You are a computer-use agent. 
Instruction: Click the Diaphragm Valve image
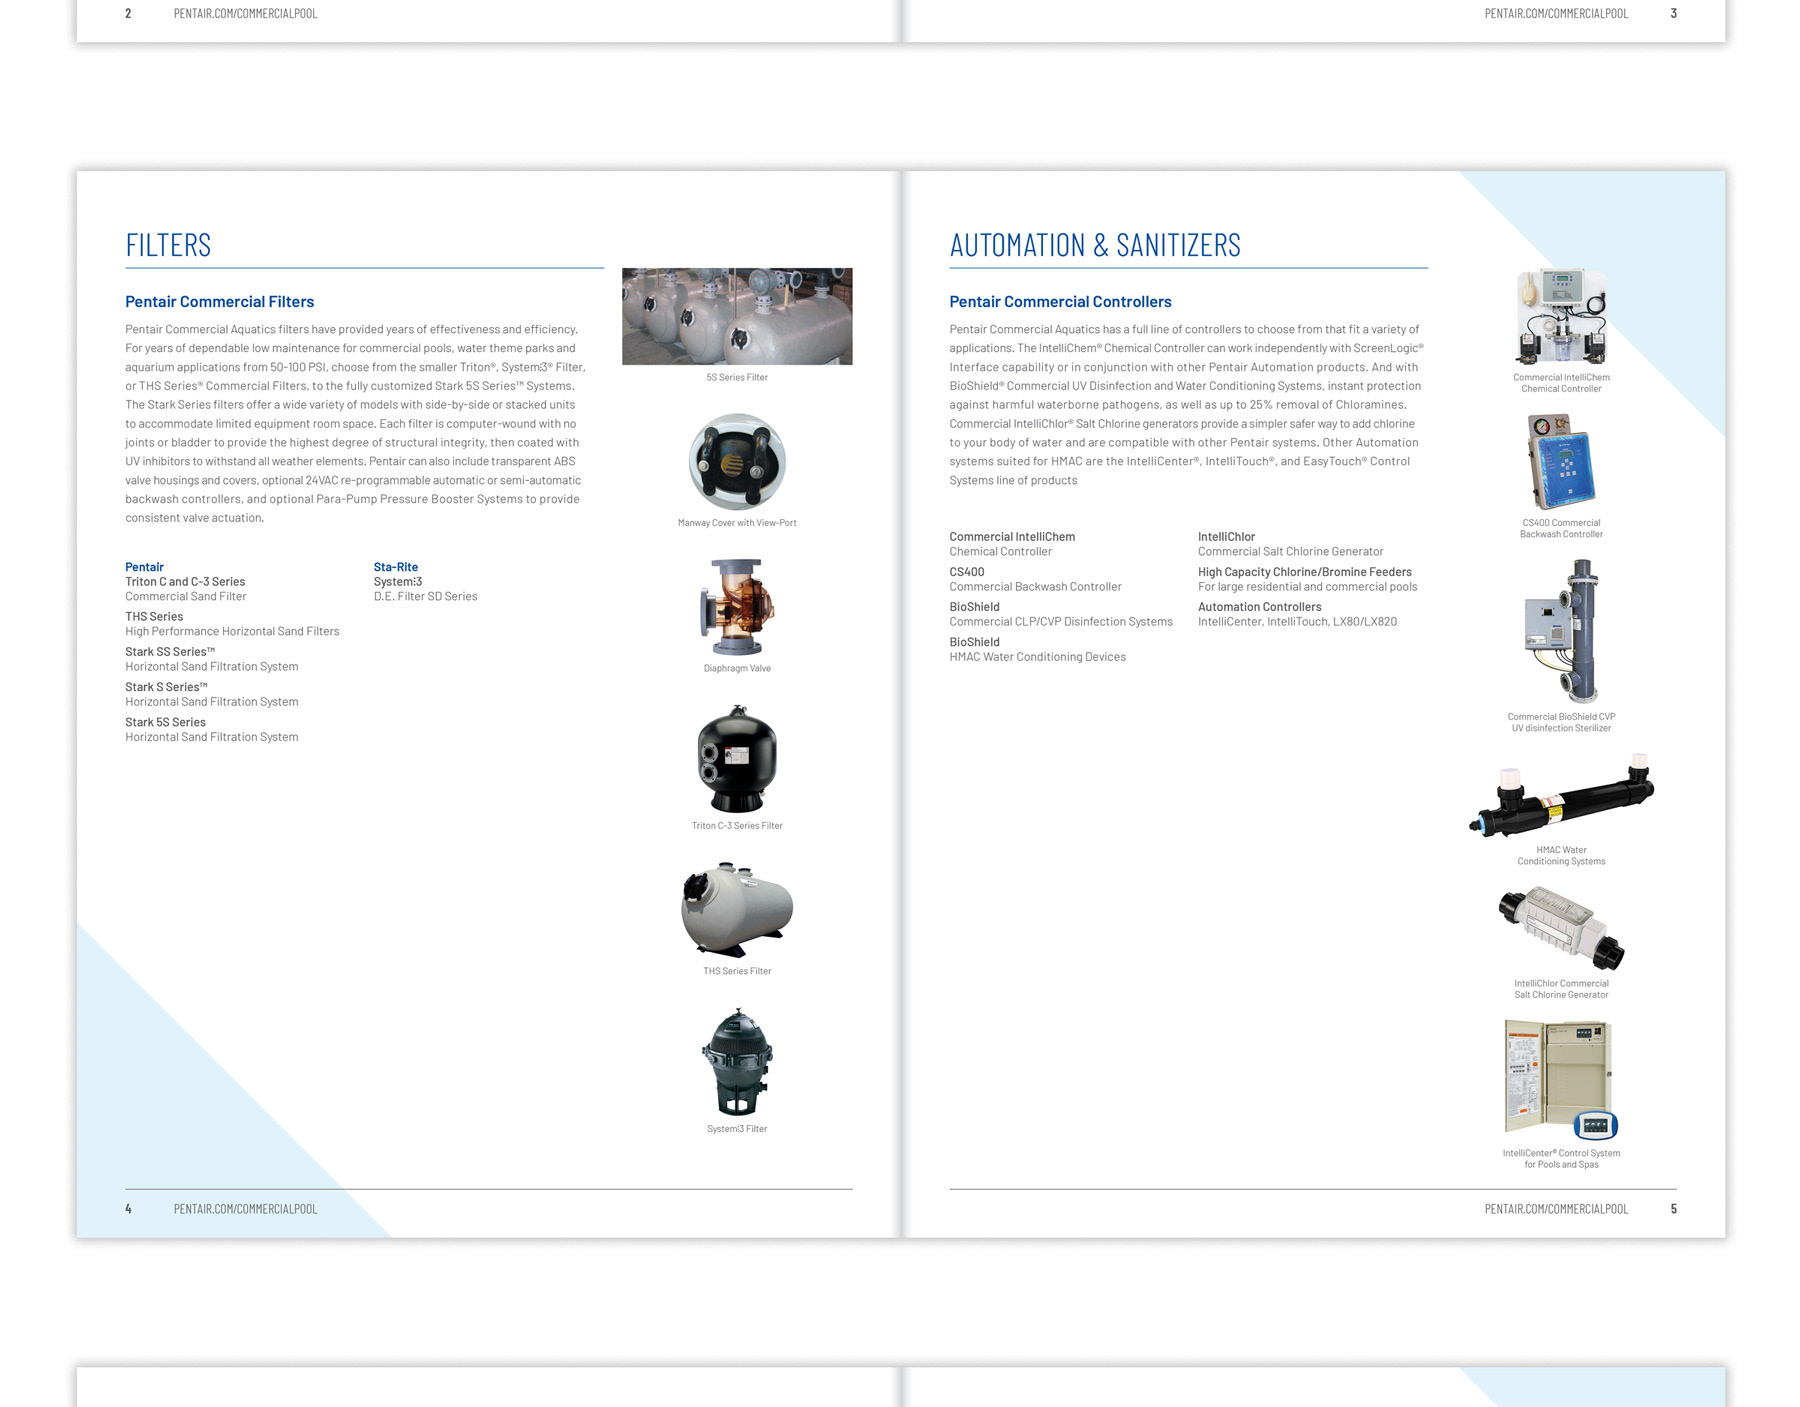tap(737, 607)
